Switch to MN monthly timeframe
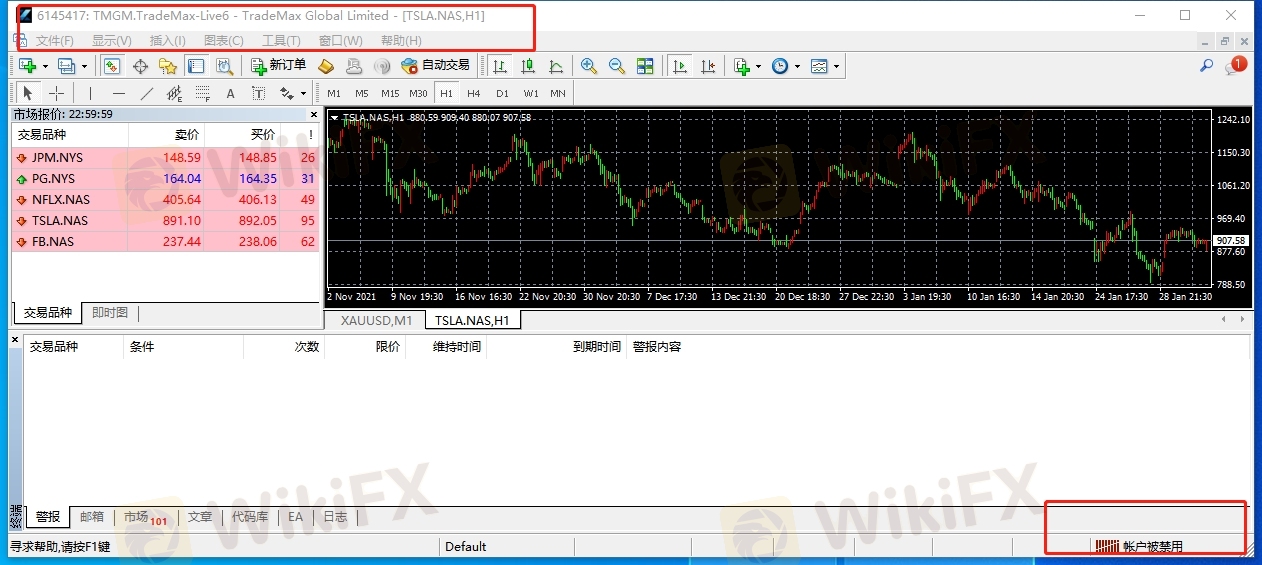This screenshot has height=565, width=1262. [558, 93]
